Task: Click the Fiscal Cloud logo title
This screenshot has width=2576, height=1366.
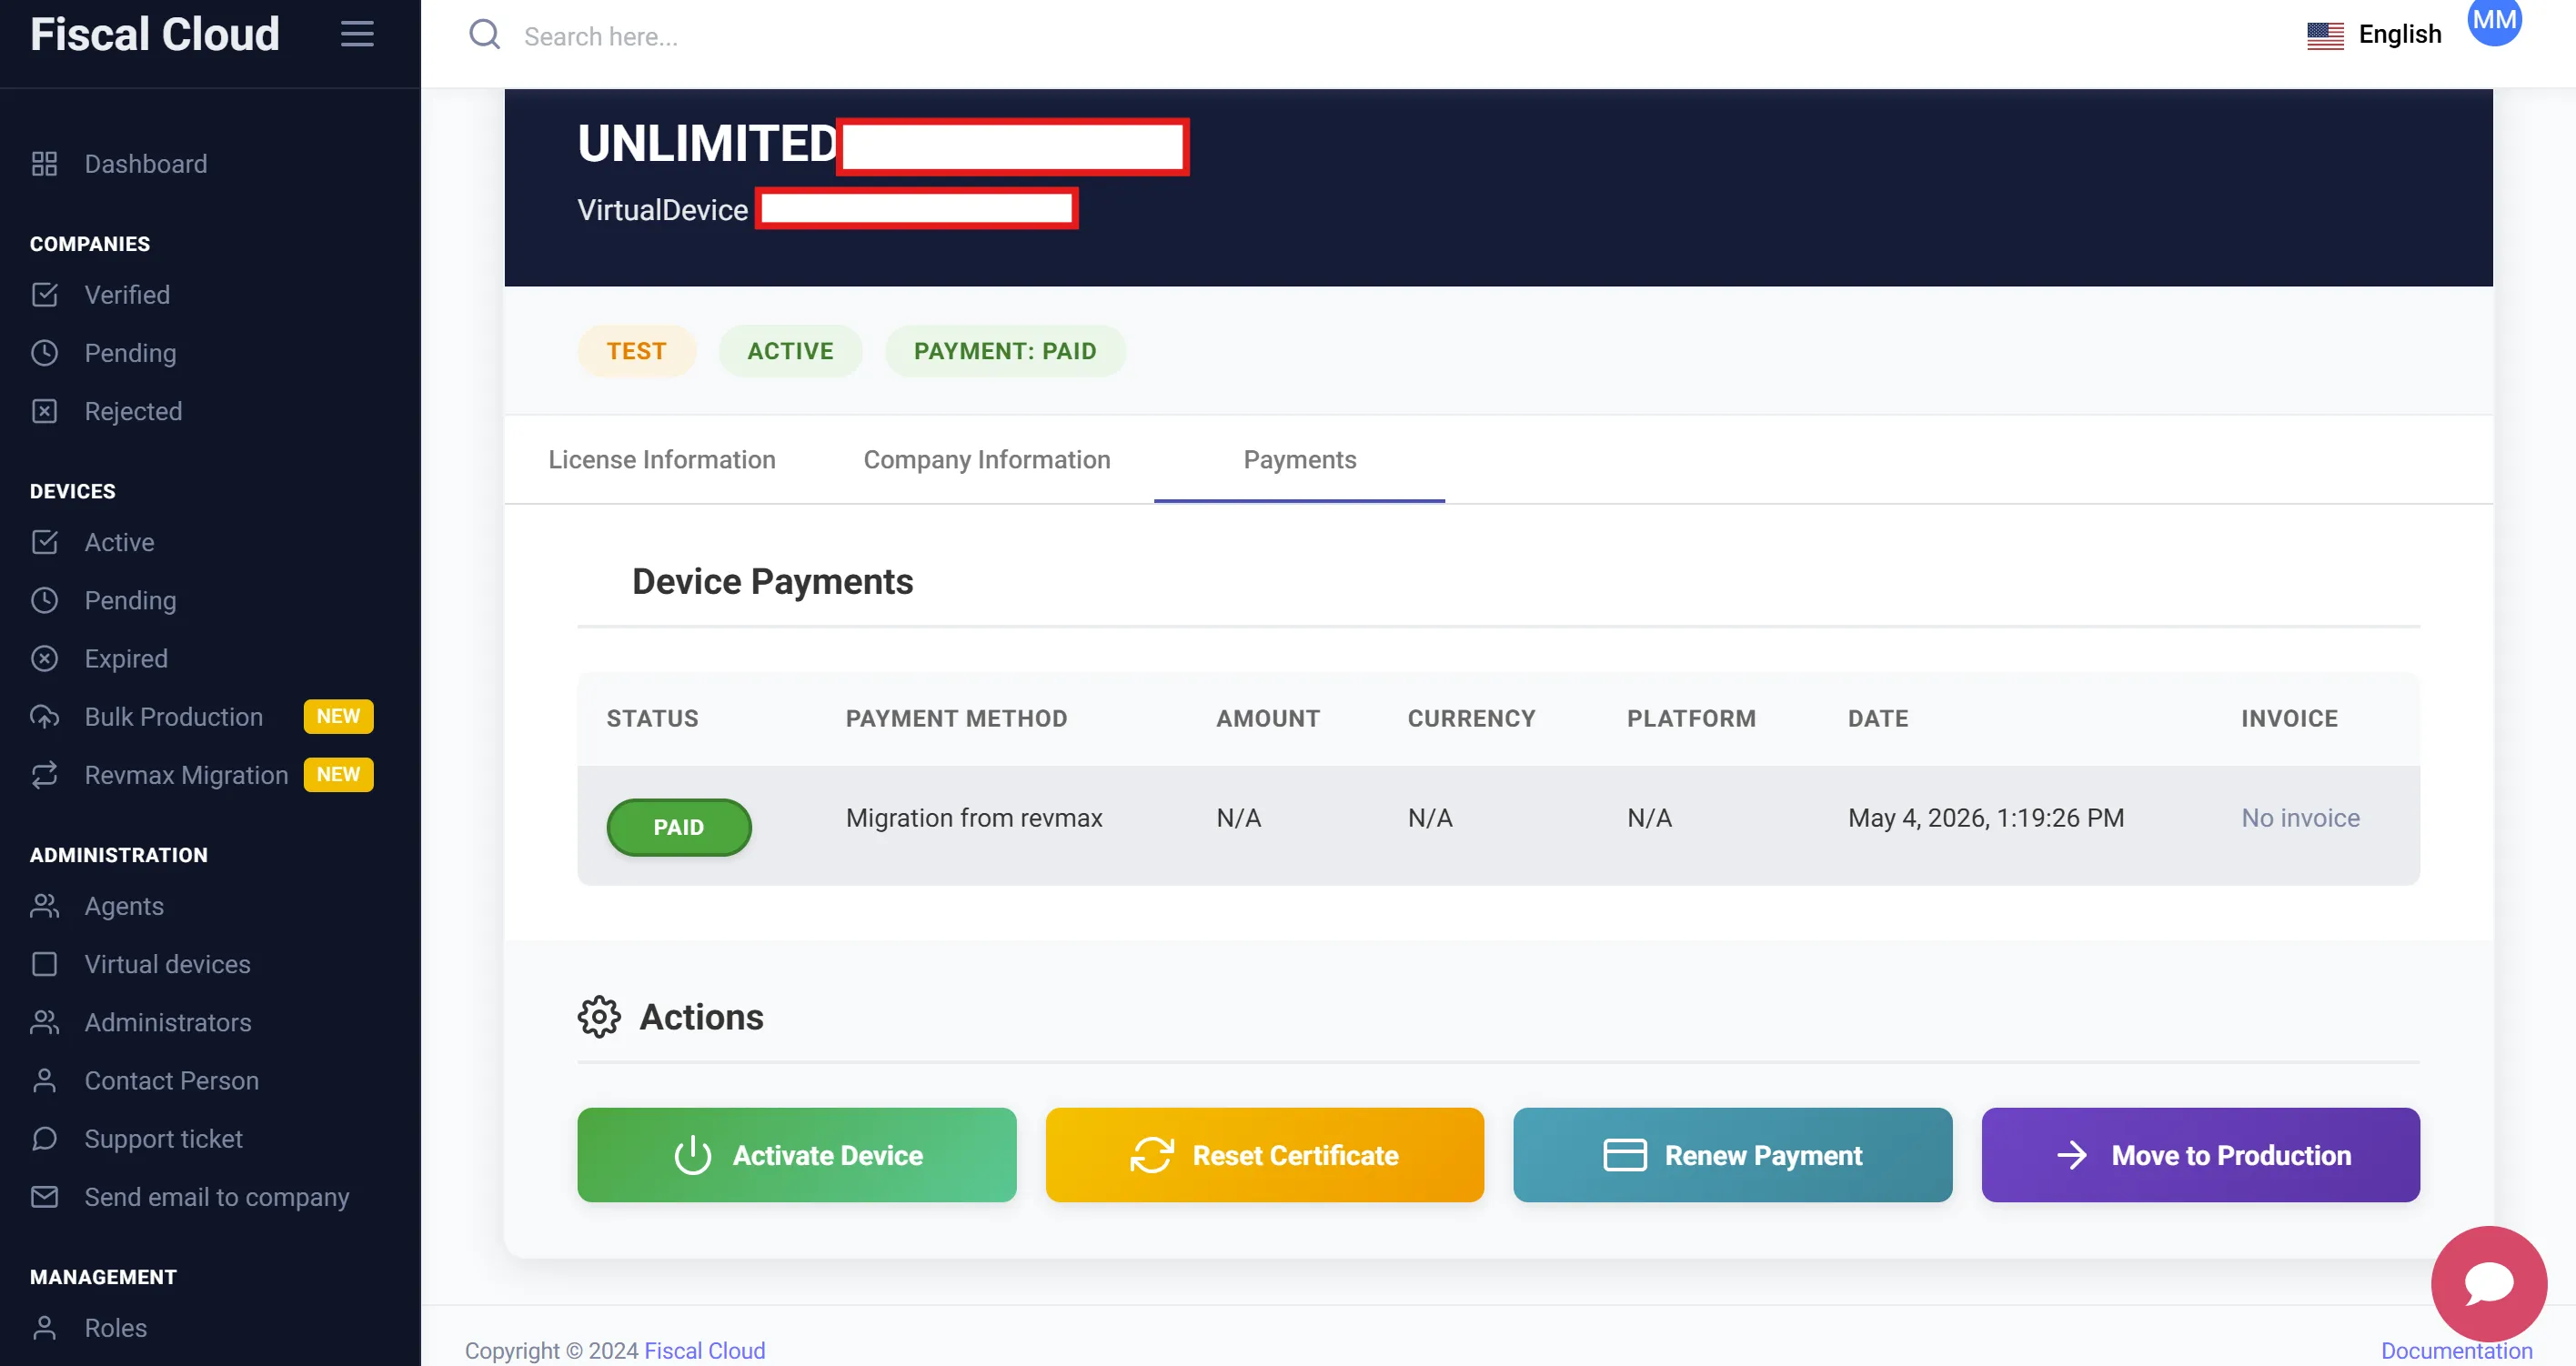Action: tap(154, 34)
